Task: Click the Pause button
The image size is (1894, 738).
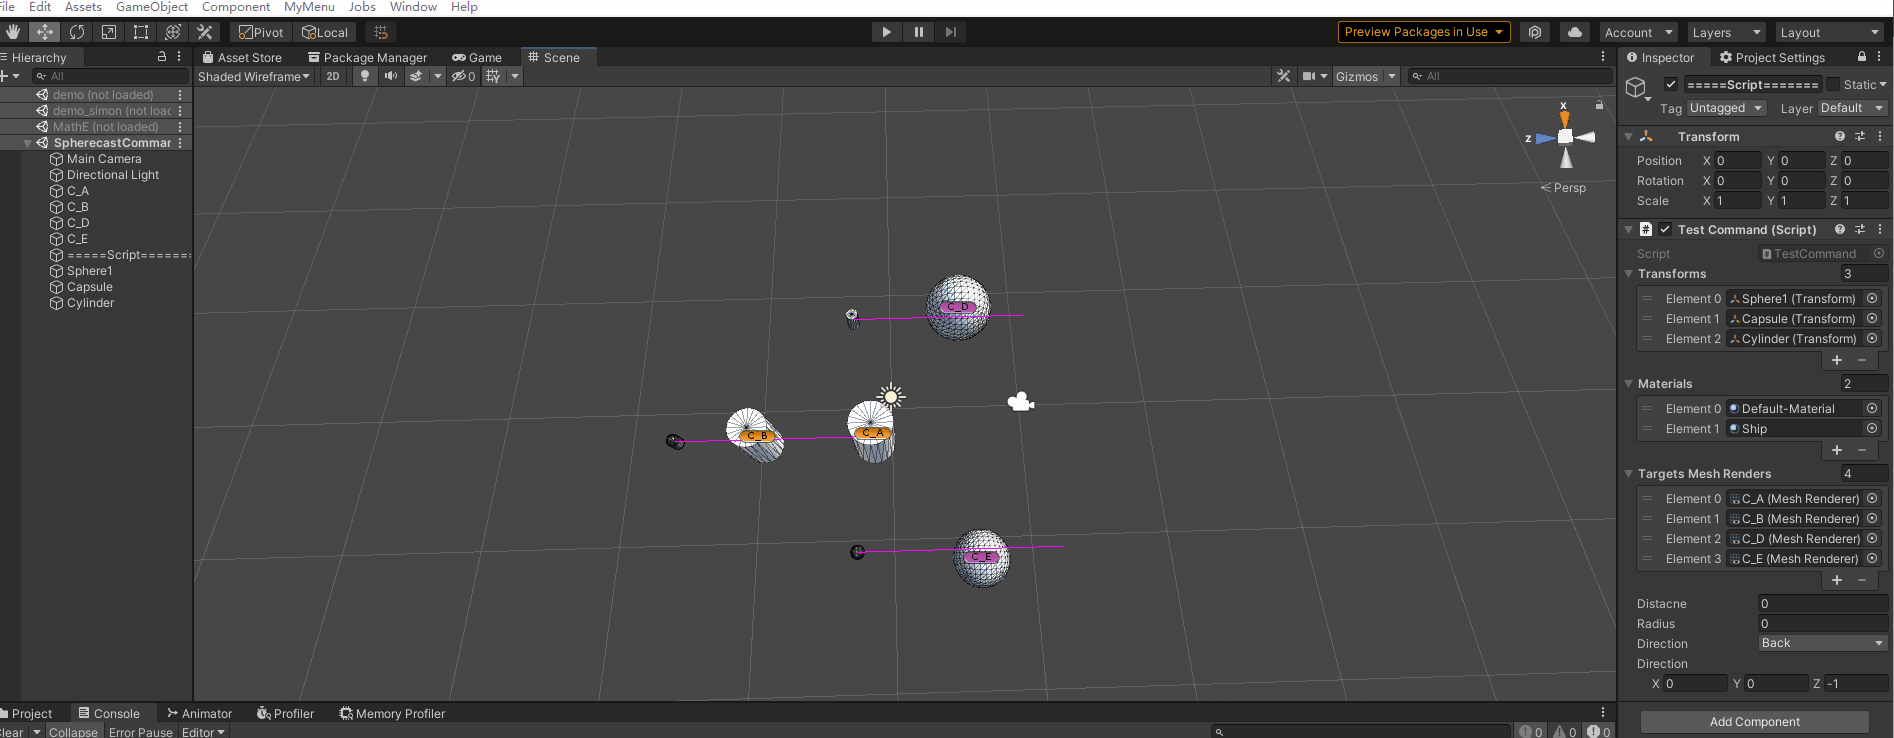Action: tap(918, 32)
